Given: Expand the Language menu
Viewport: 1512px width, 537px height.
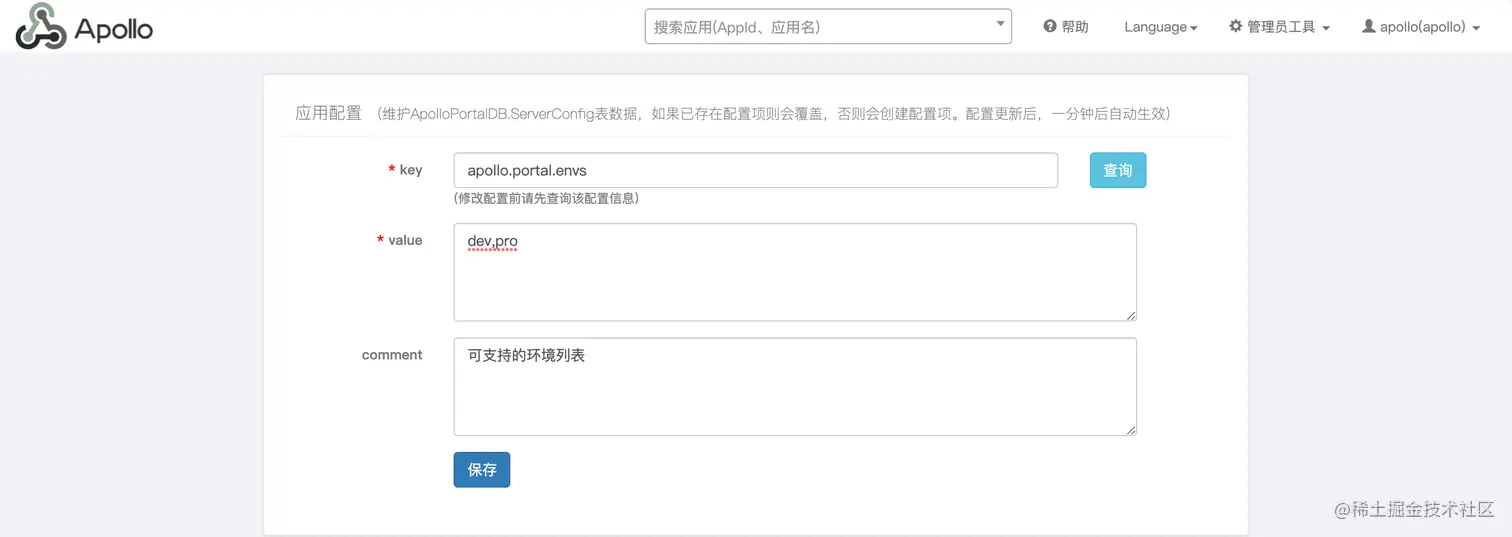Looking at the screenshot, I should point(1160,27).
